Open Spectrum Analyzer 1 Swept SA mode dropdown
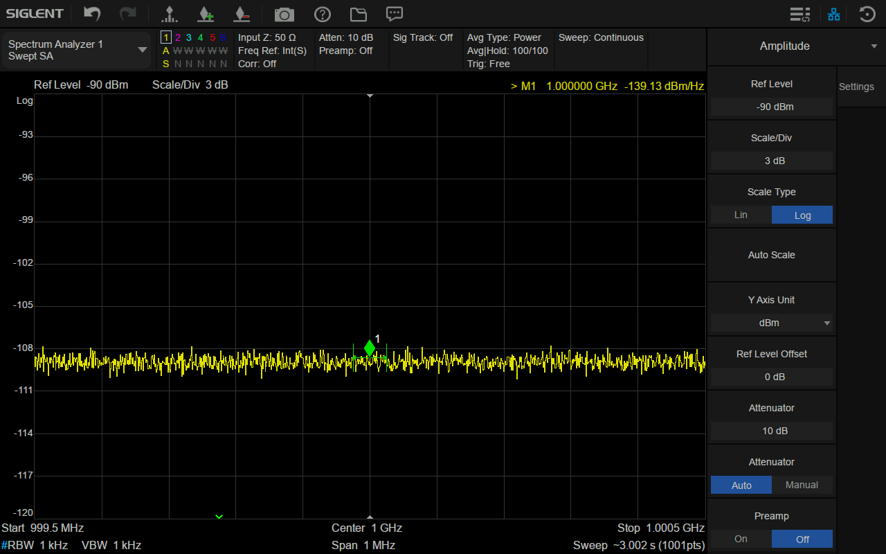 (77, 50)
